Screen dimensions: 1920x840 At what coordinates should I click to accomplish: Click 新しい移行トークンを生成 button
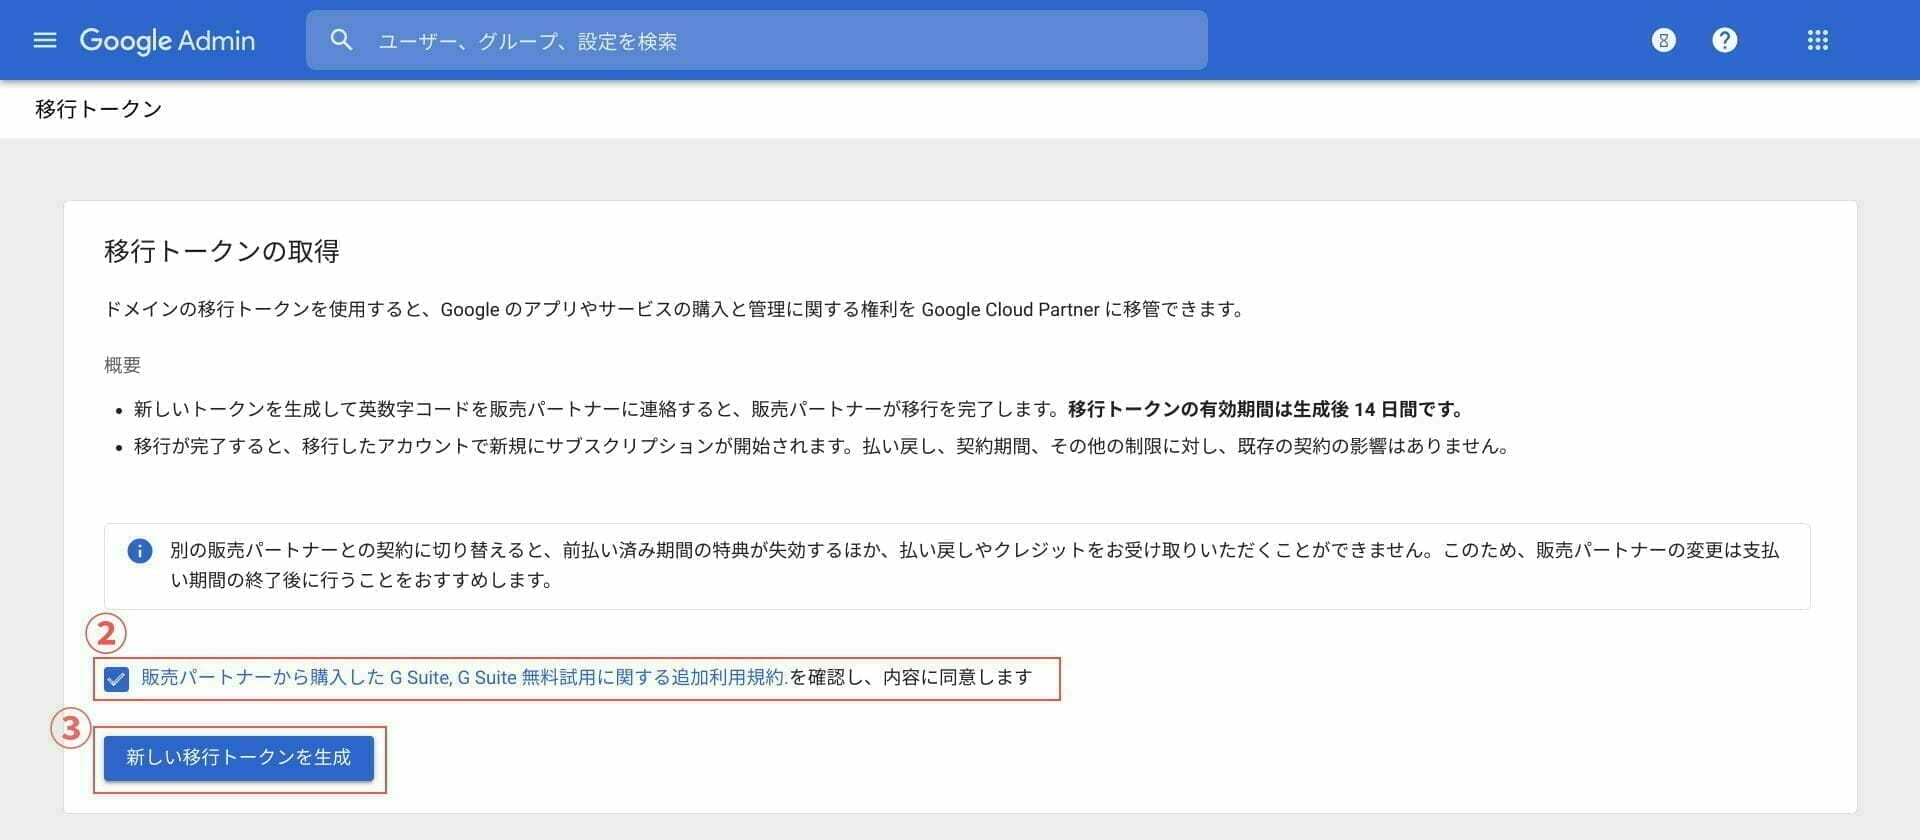239,758
